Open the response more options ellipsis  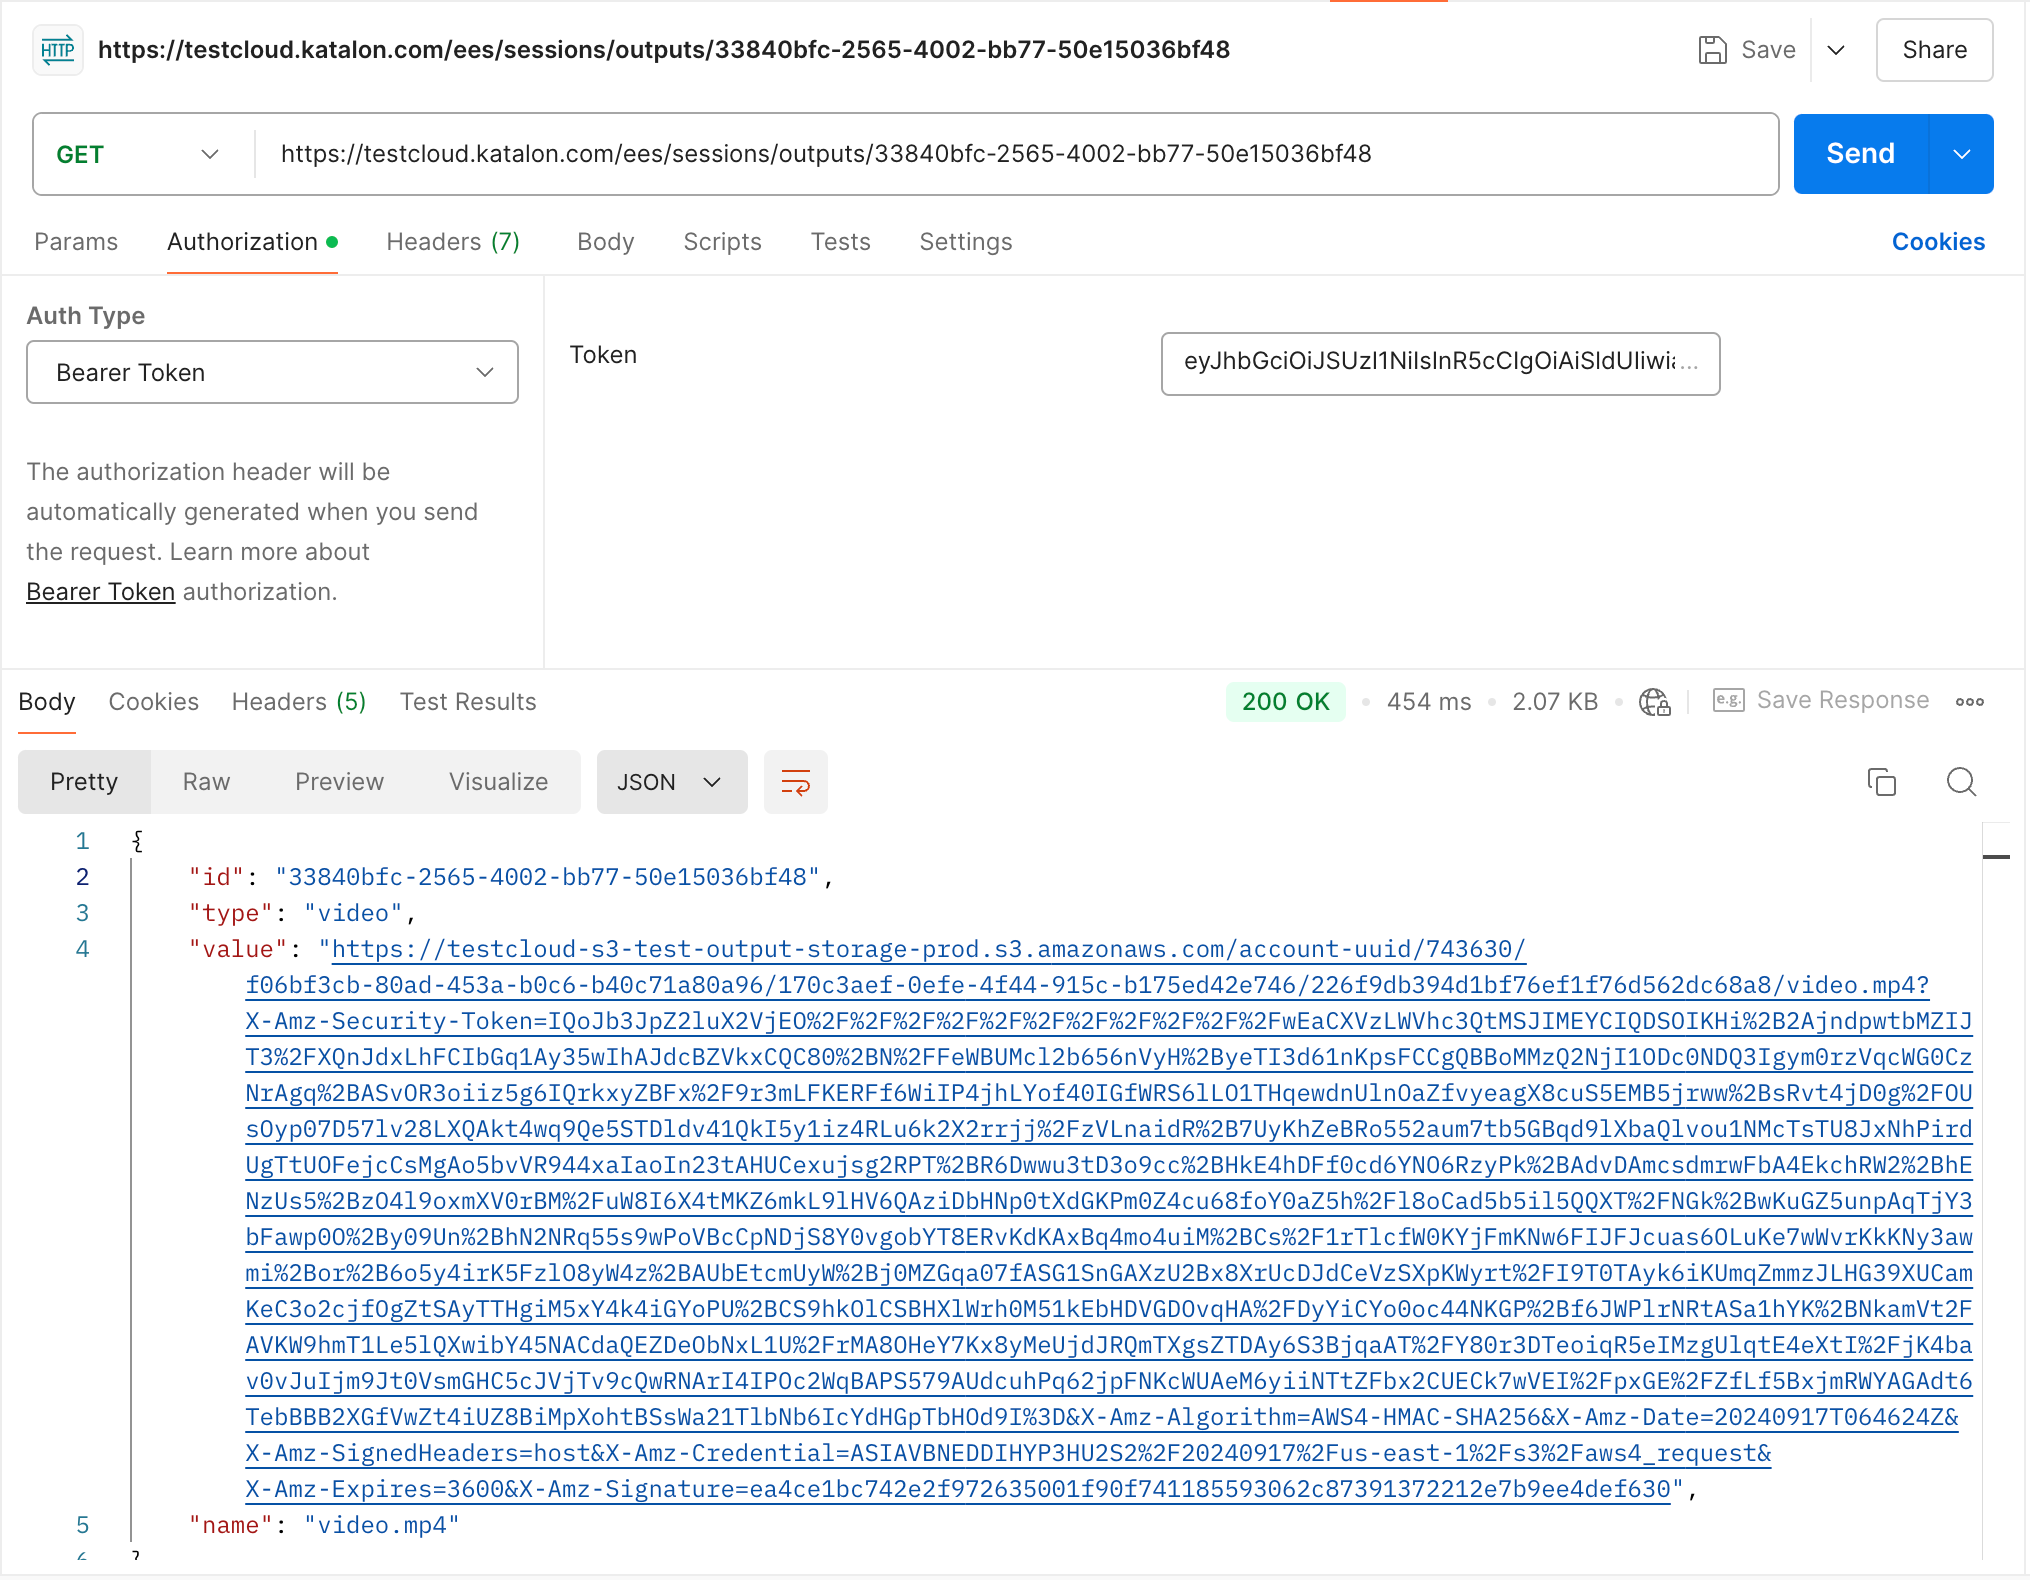[x=1969, y=702]
